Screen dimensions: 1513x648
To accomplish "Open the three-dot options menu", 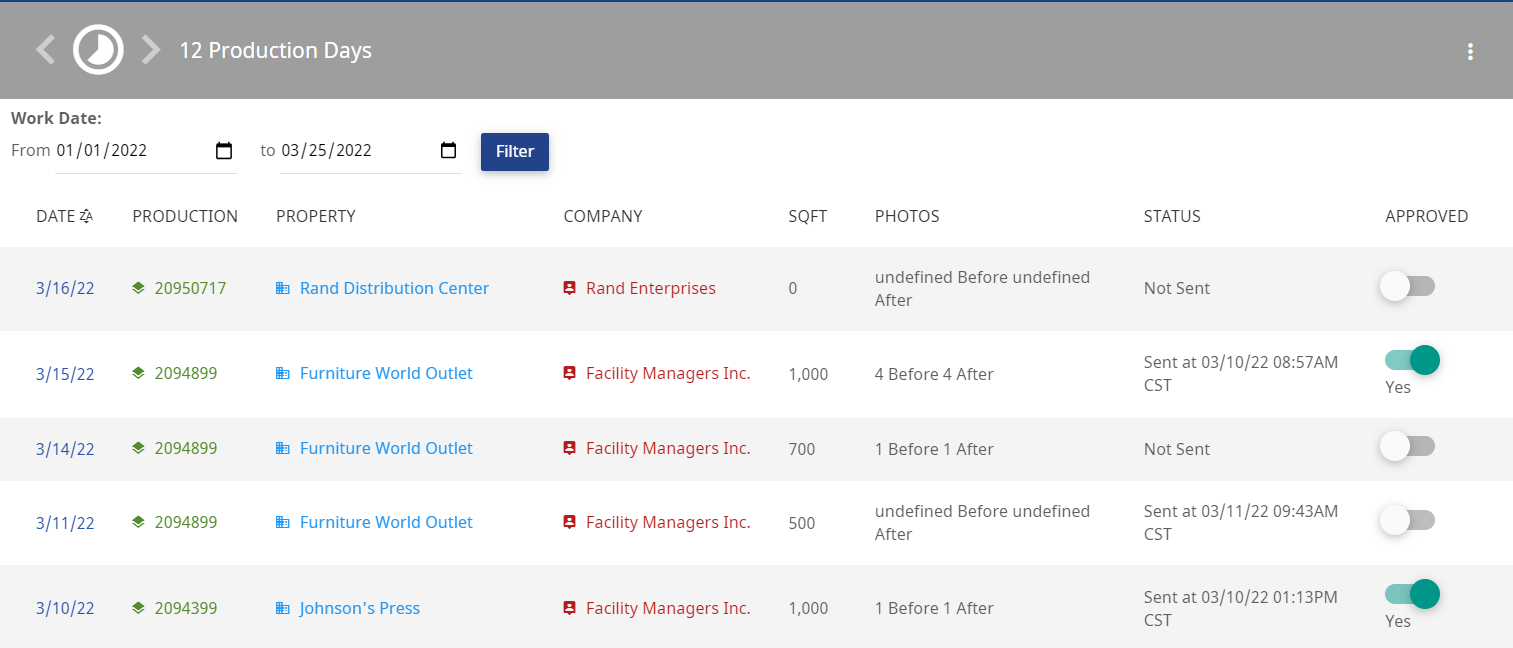I will [x=1470, y=52].
